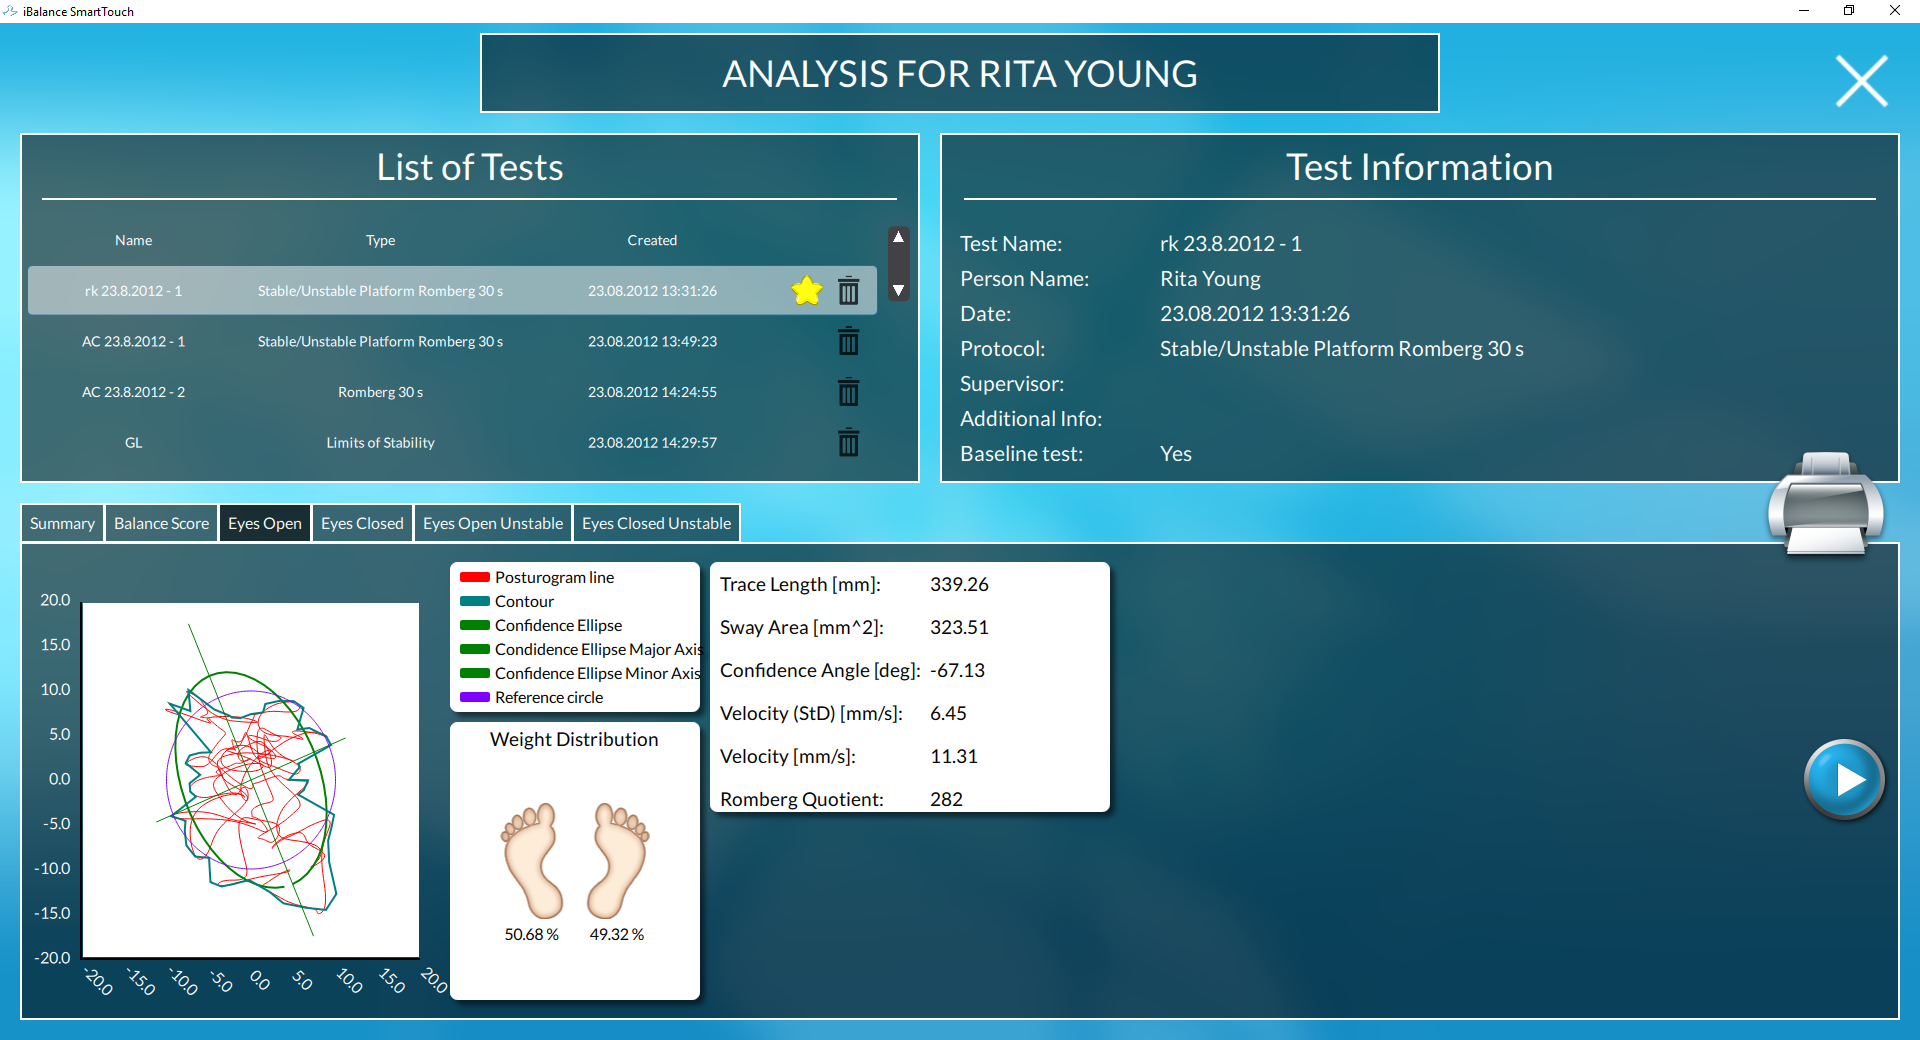1920x1040 pixels.
Task: Click the posturogram chart
Action: coord(250,780)
